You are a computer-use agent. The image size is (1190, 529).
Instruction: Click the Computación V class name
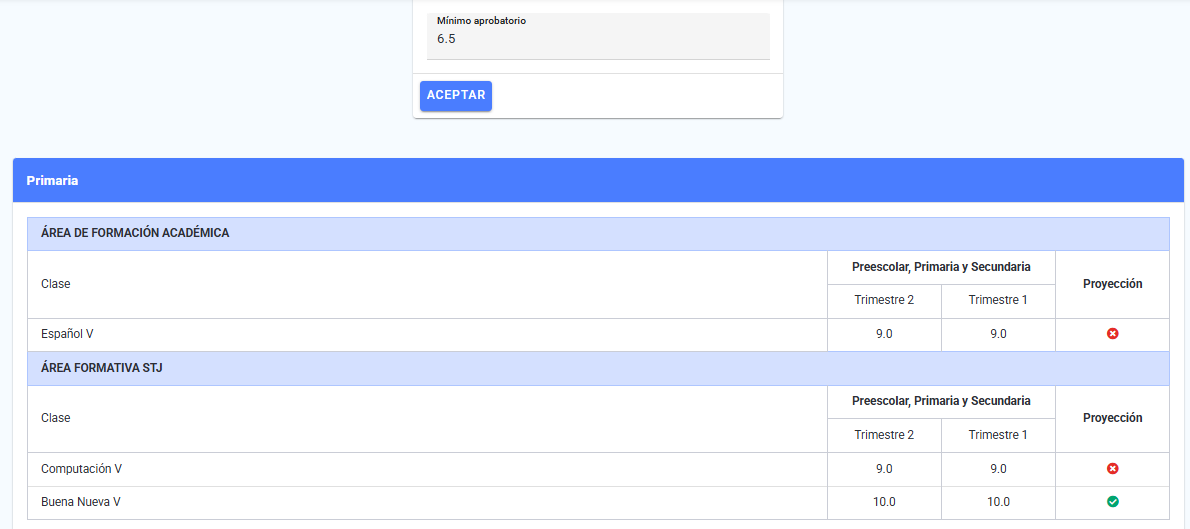(81, 469)
